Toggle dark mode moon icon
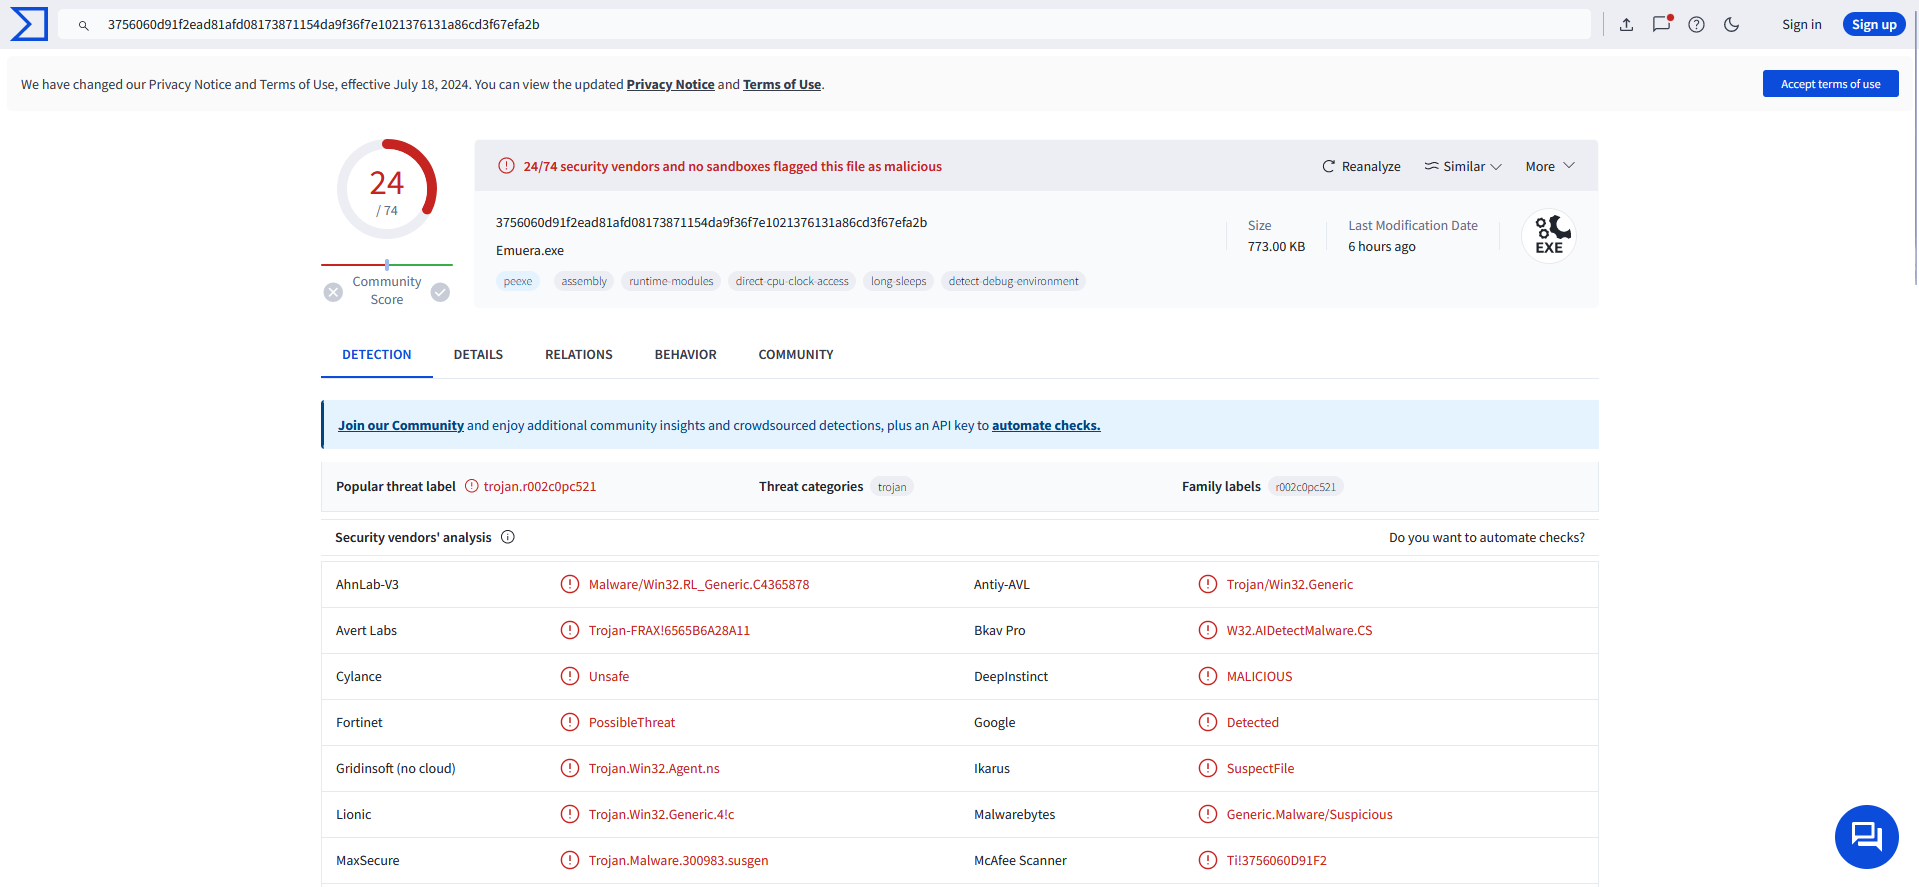The height and width of the screenshot is (887, 1919). pos(1731,25)
